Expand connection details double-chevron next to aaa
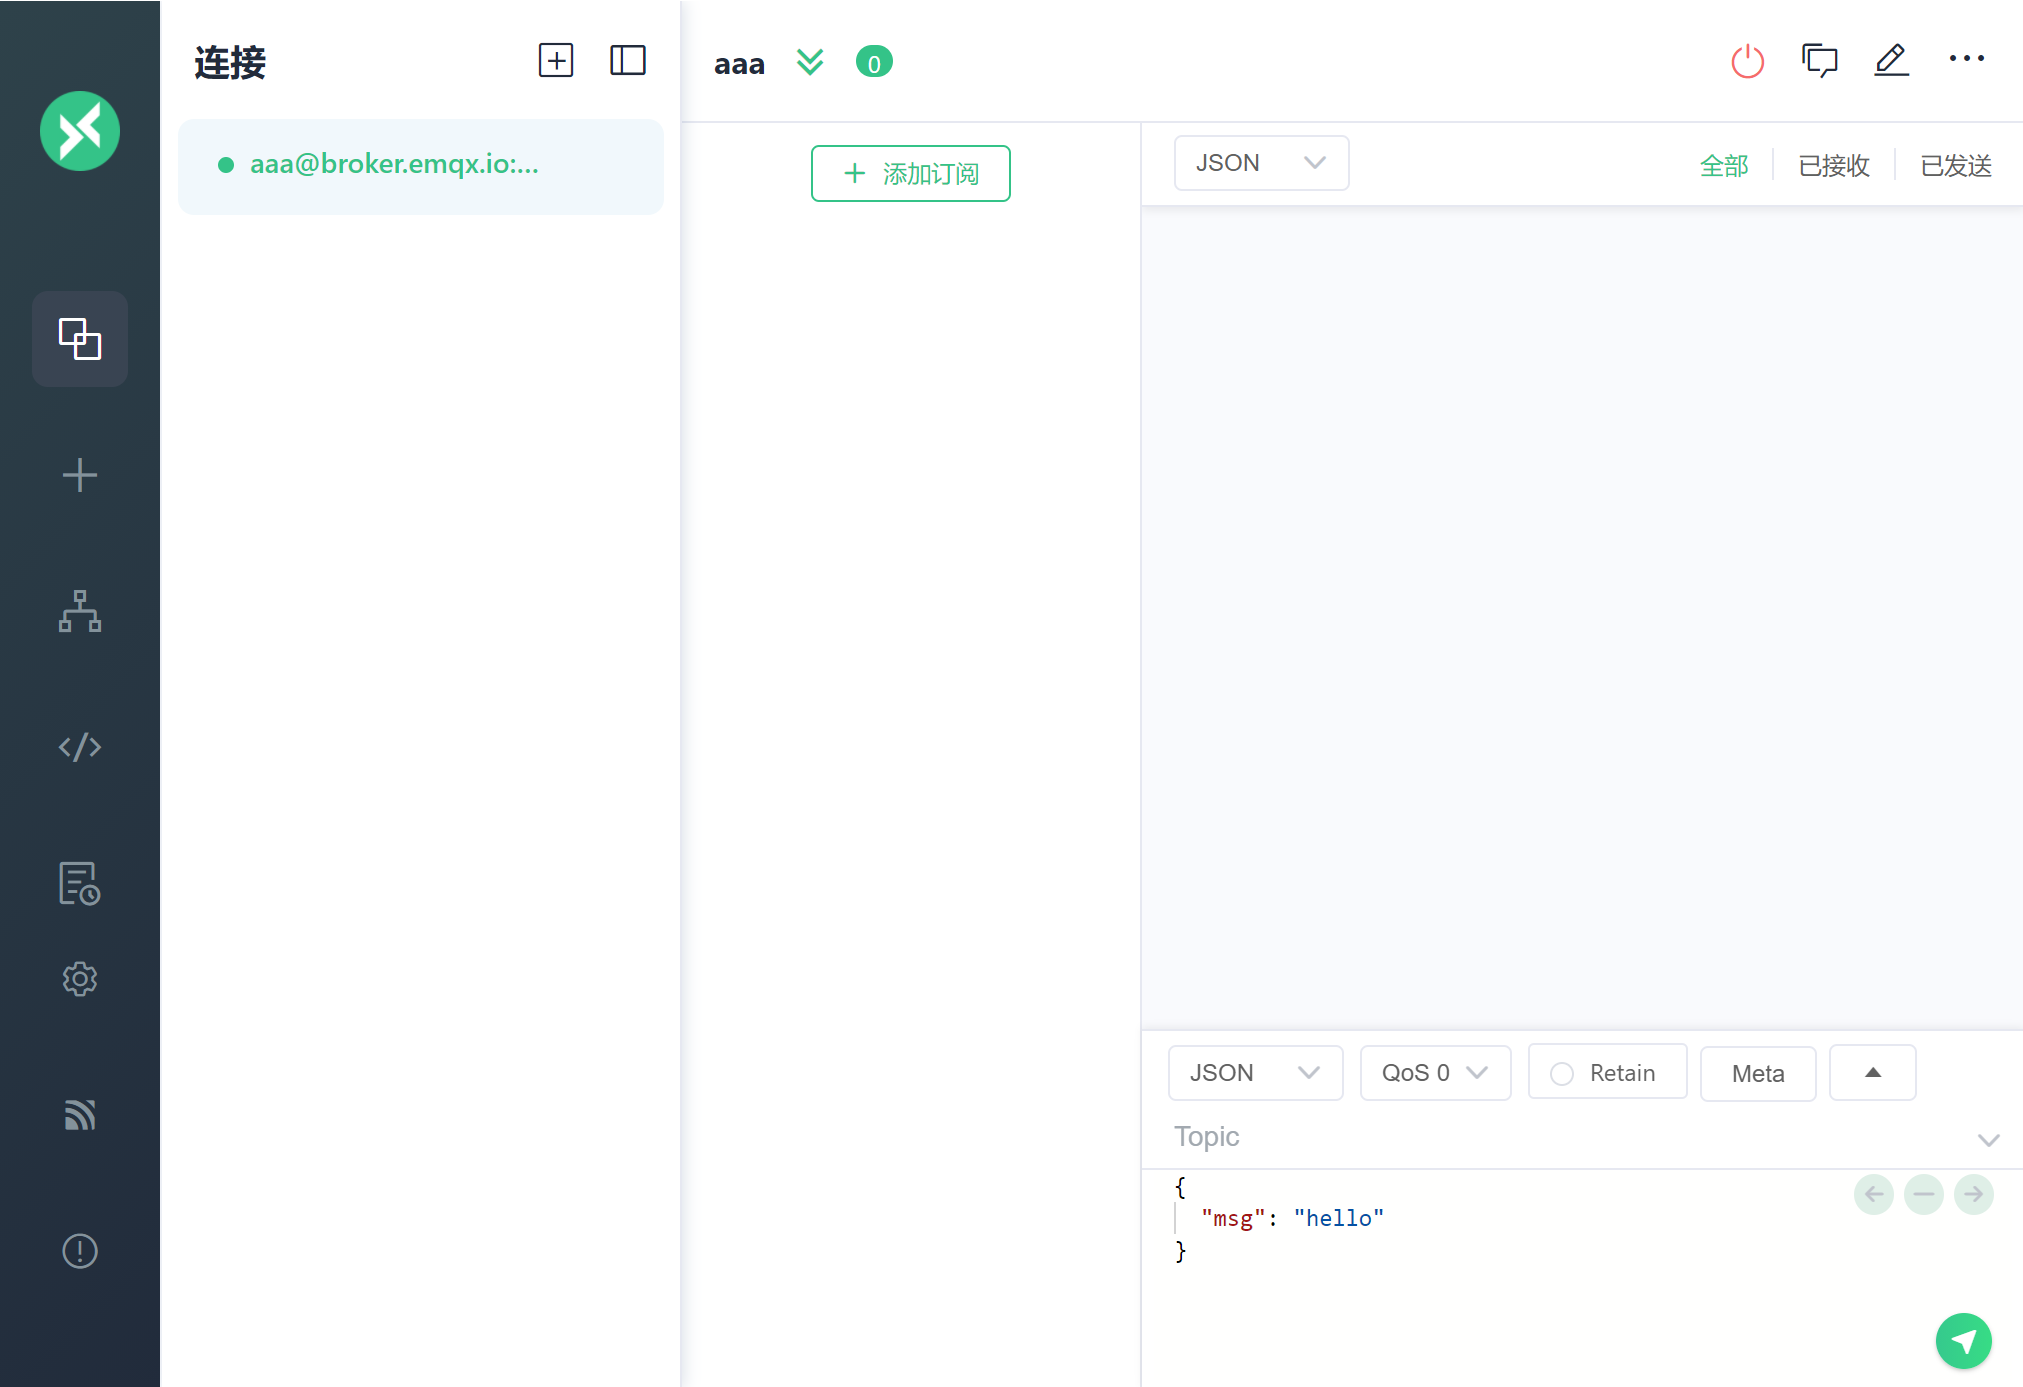 point(809,63)
